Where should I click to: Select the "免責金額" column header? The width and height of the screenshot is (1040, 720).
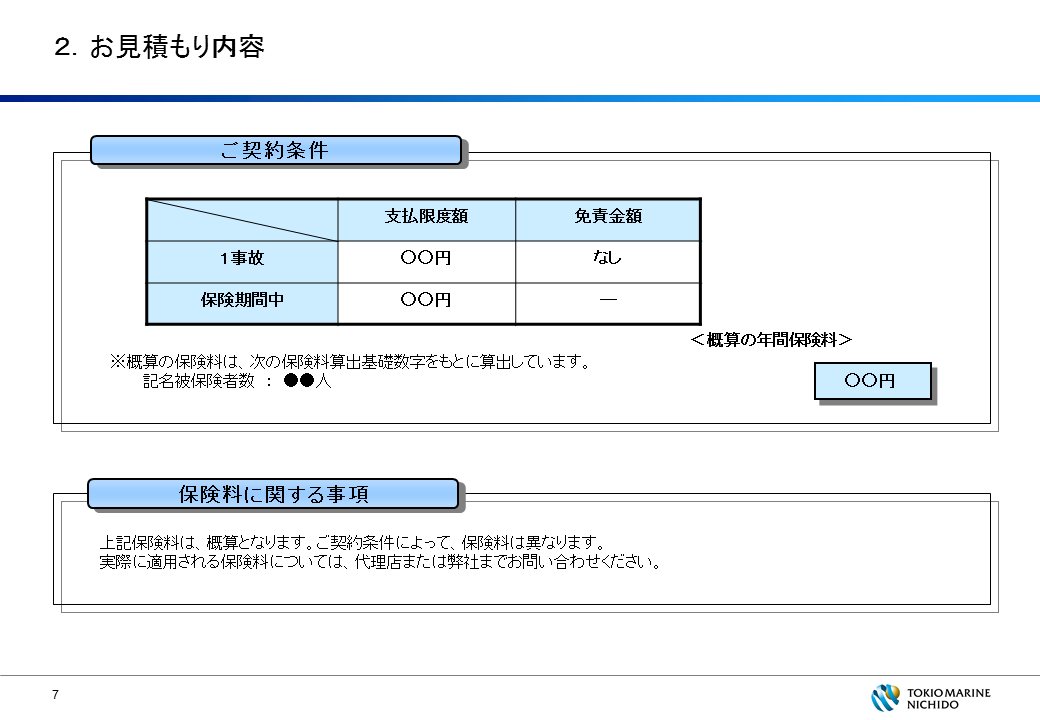click(x=608, y=219)
